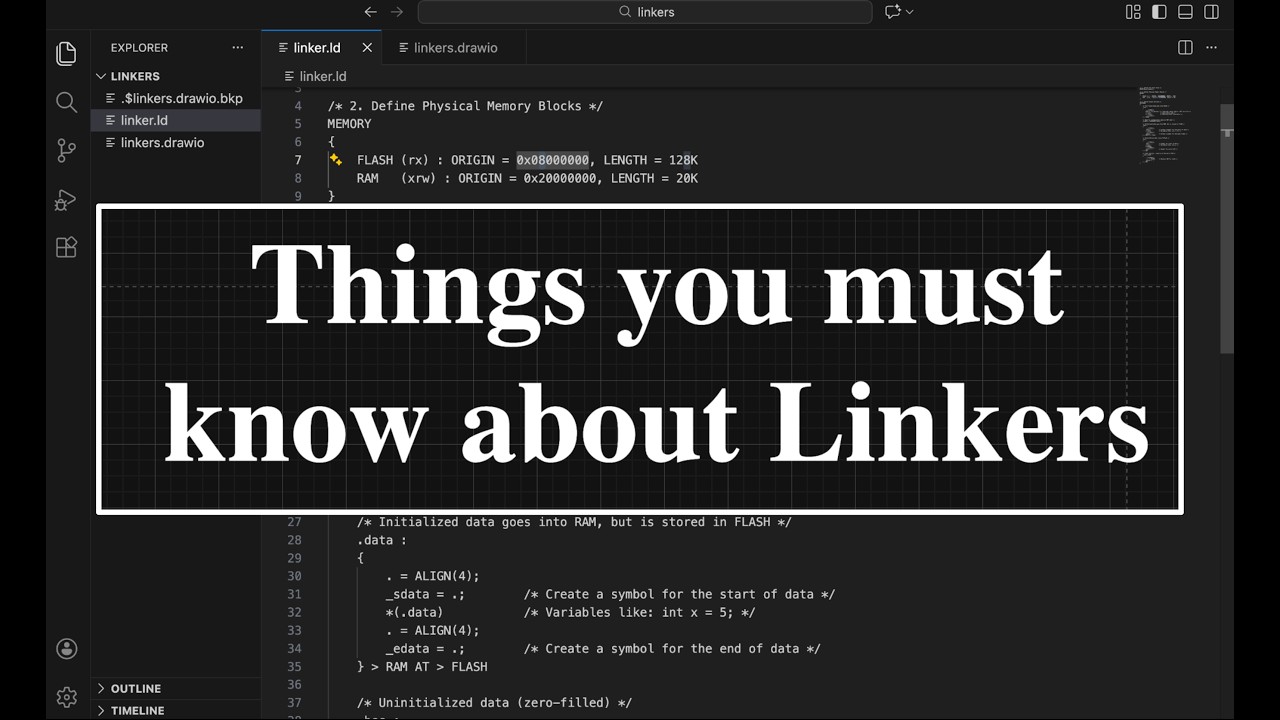Click LENGTH = 20K on line 8
This screenshot has width=1280, height=720.
coord(655,178)
